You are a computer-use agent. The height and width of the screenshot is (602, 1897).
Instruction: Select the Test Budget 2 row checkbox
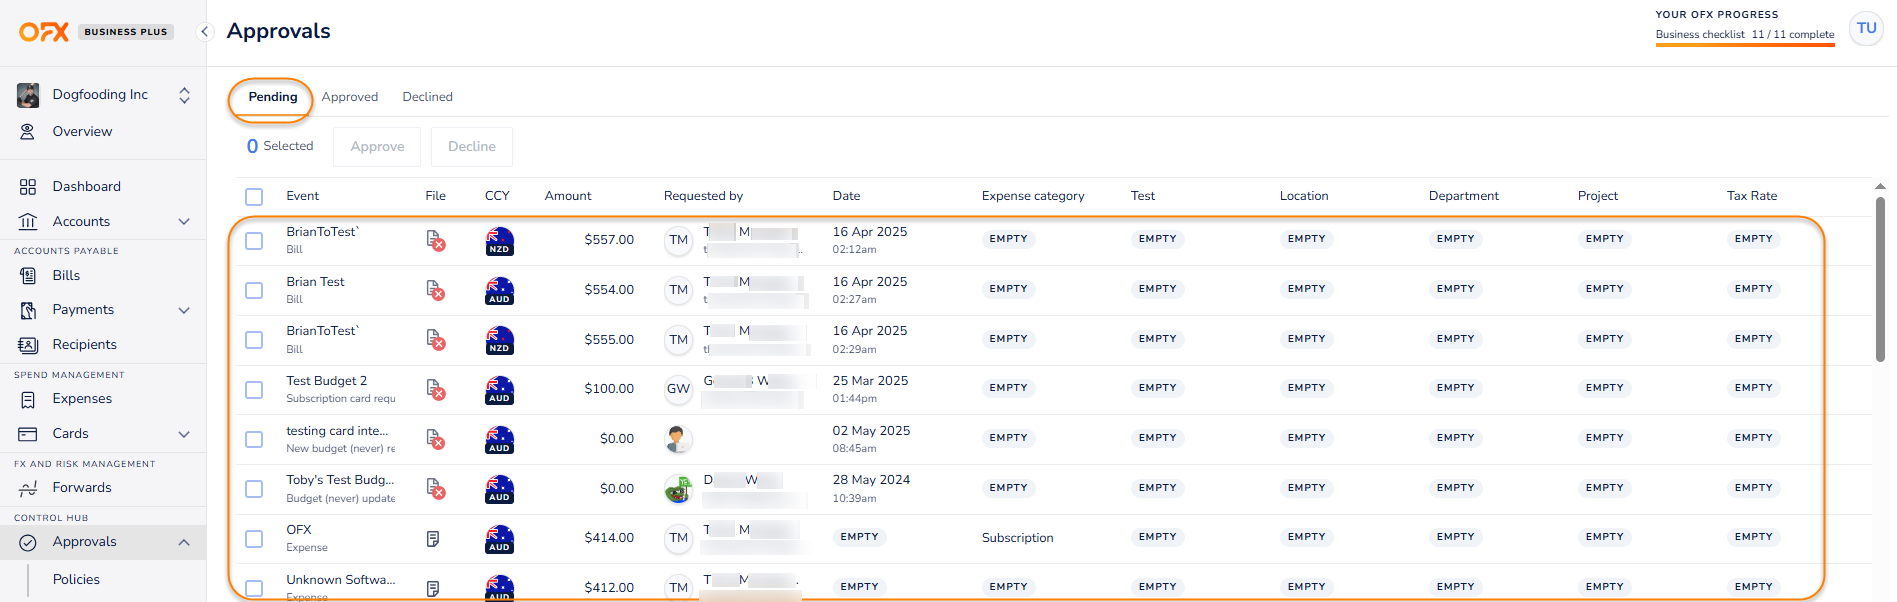click(x=254, y=390)
